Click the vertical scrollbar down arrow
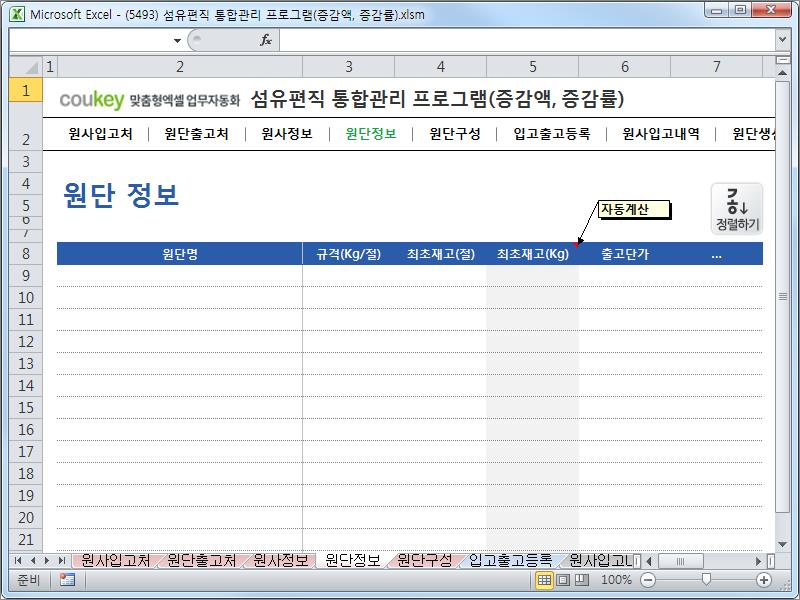This screenshot has width=800, height=600. point(782,545)
